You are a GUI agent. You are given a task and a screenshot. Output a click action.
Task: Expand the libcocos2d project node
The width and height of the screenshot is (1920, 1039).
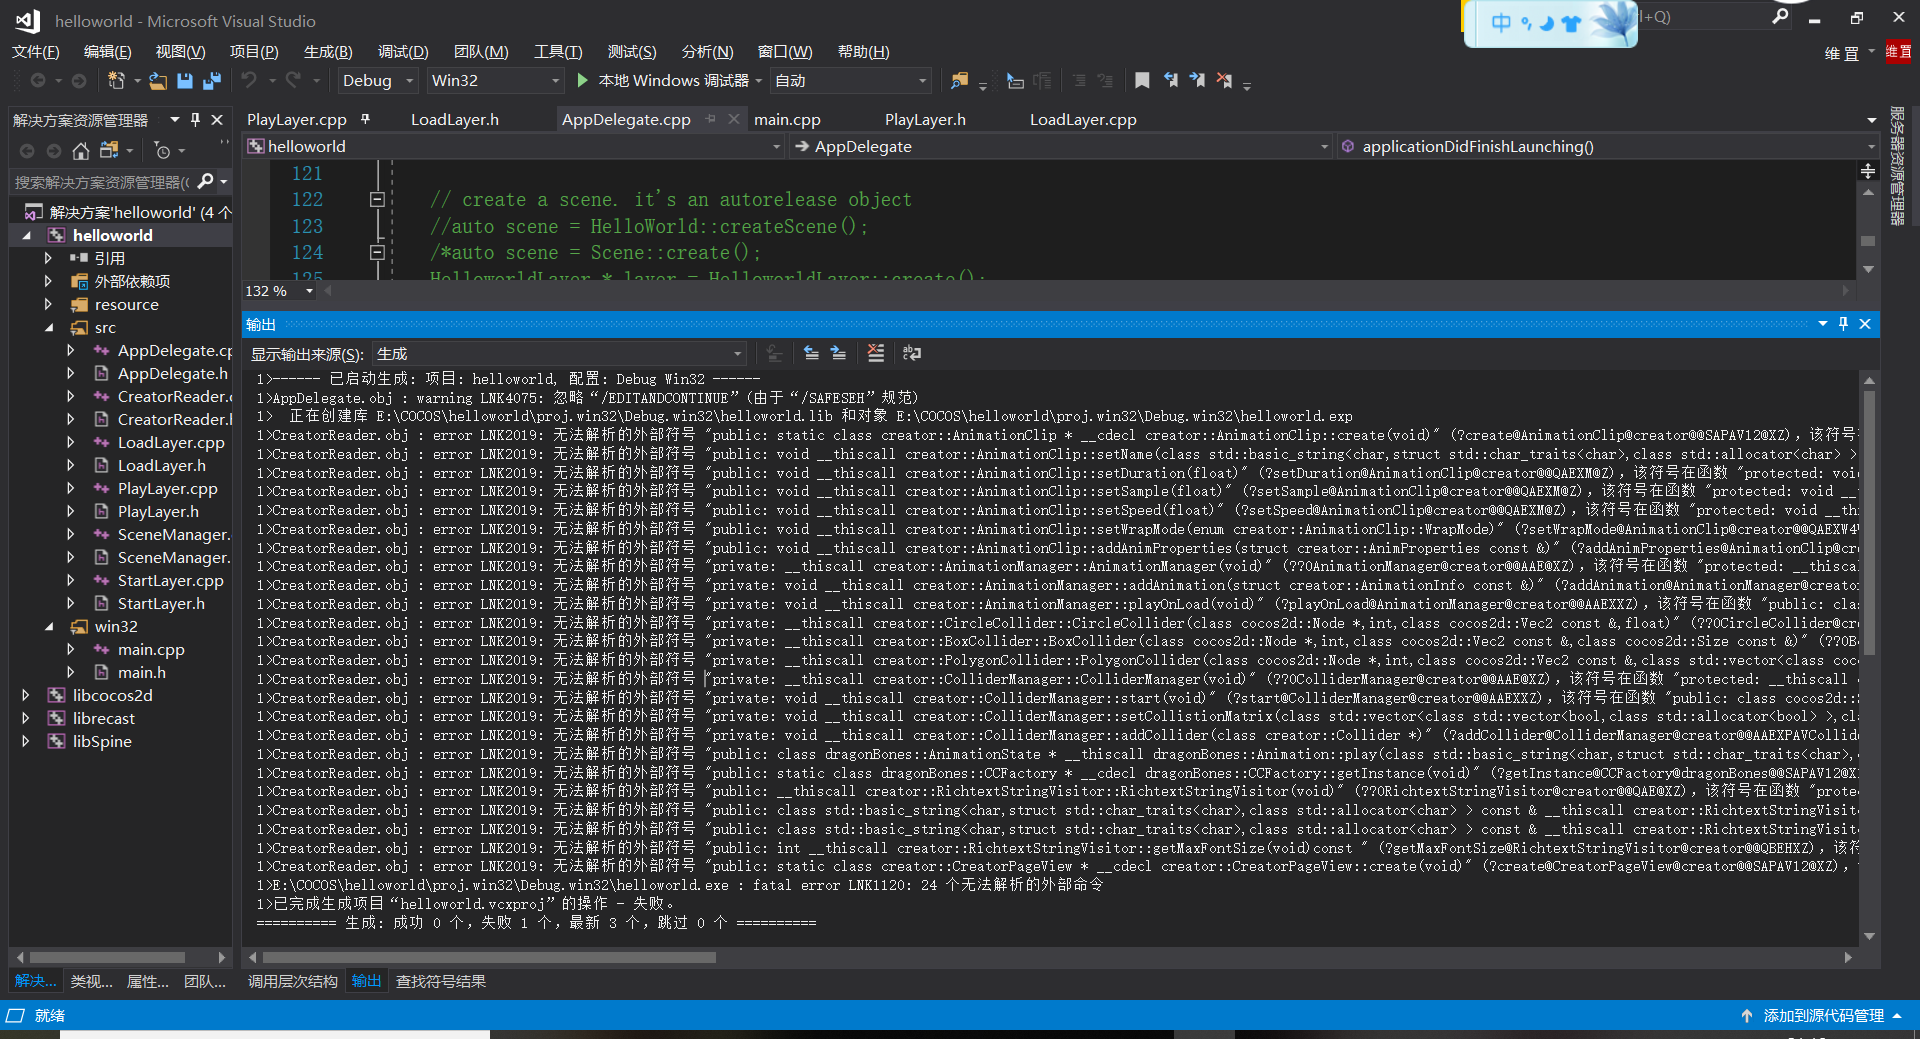26,695
